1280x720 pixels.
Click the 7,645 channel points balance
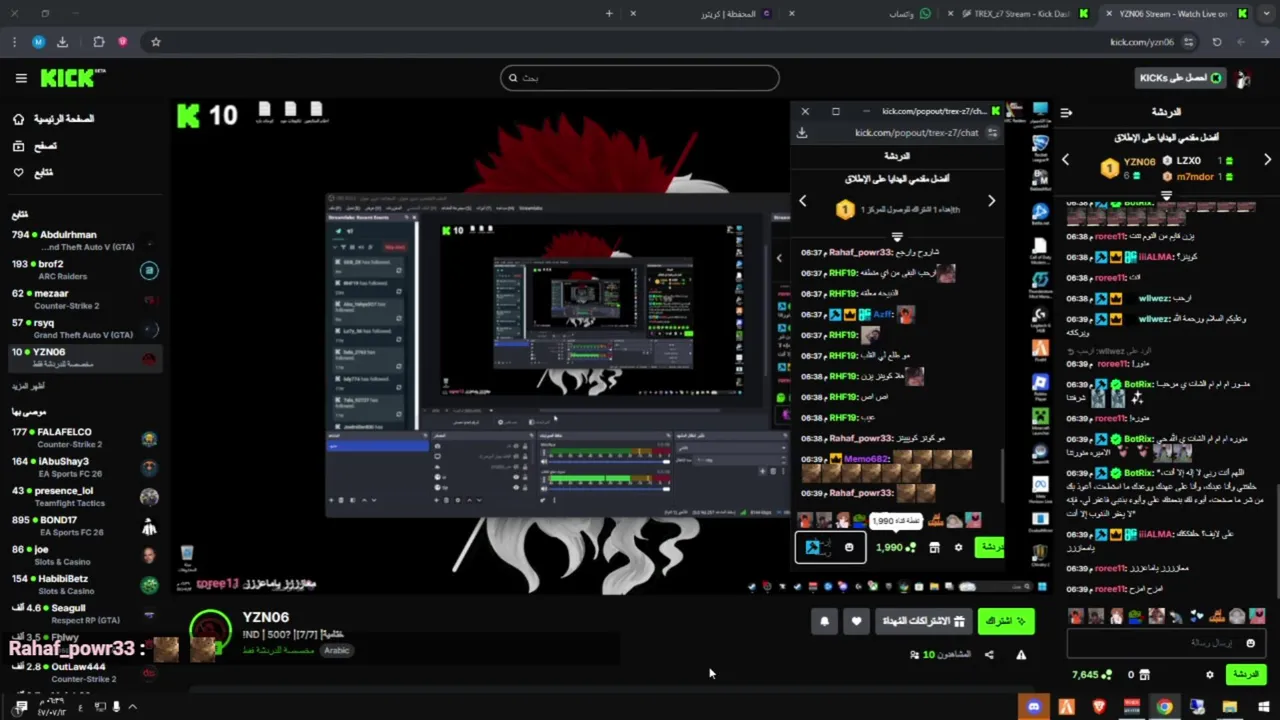pos(1091,675)
